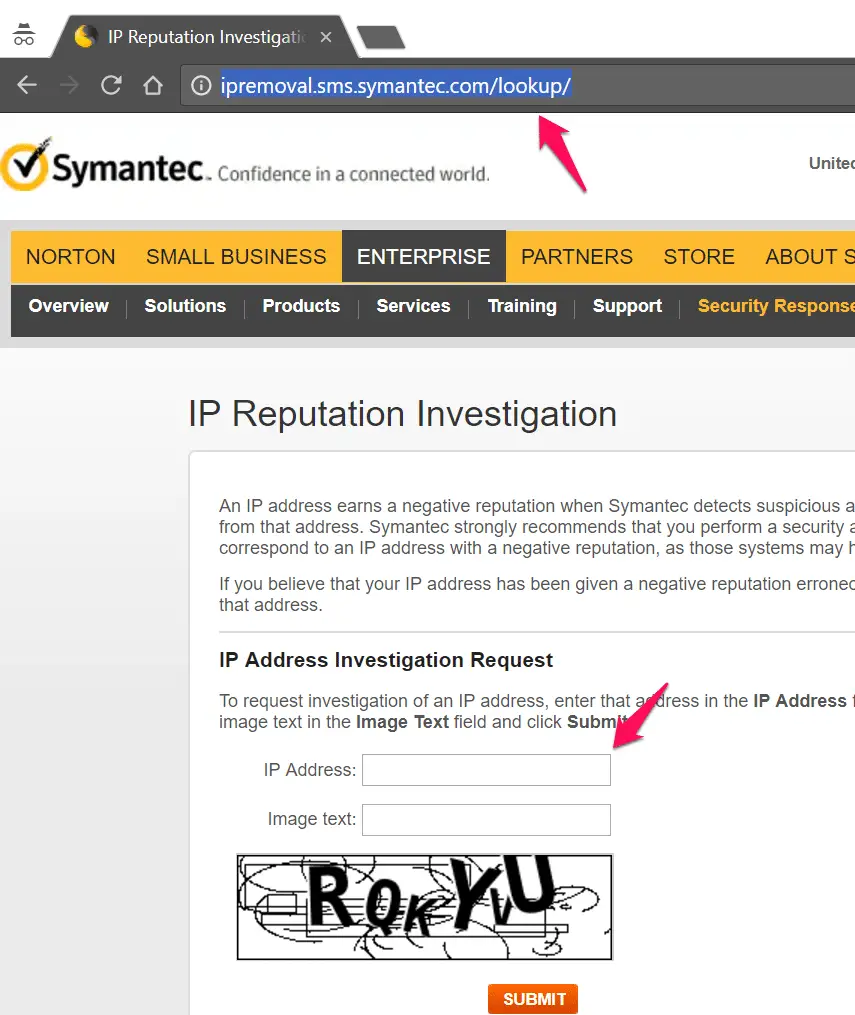855x1015 pixels.
Task: Click the 'Confidence in a connected world.' tagline
Action: click(353, 173)
